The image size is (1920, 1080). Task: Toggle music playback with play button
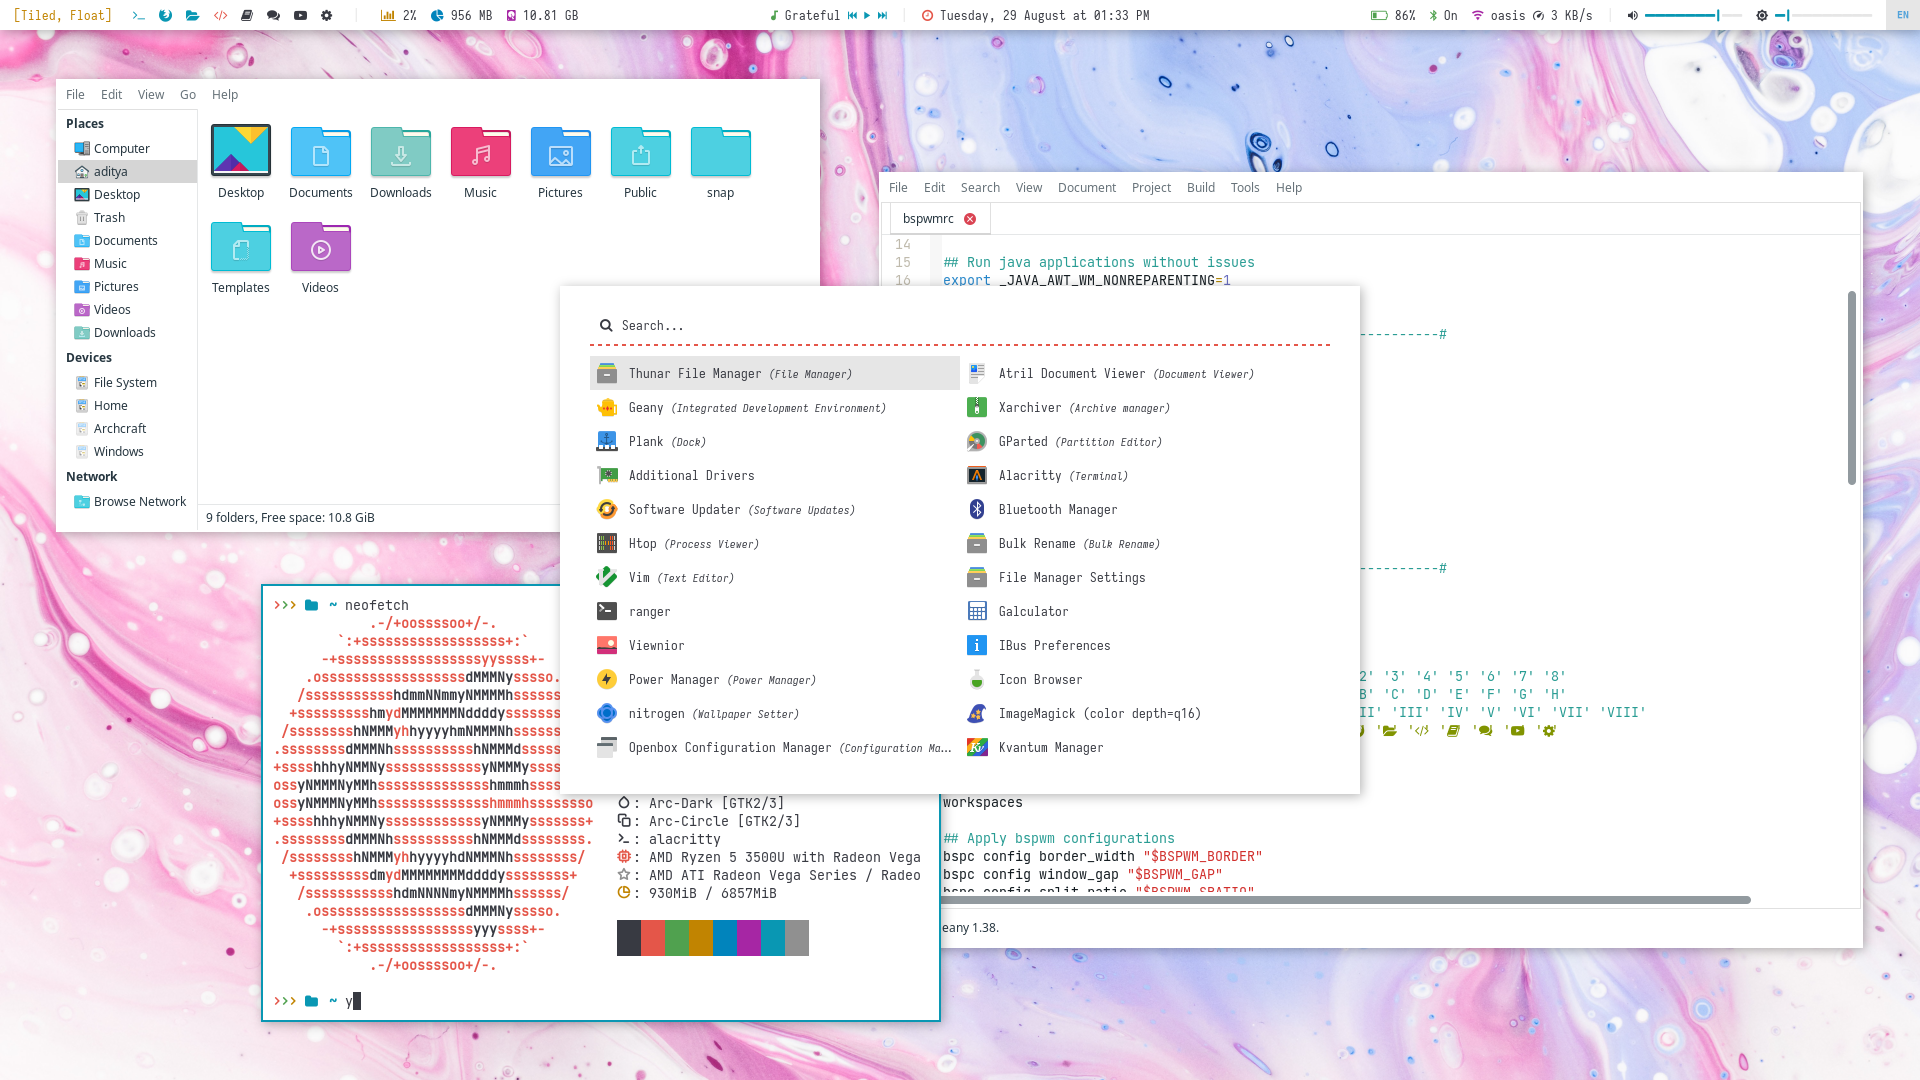[x=867, y=15]
